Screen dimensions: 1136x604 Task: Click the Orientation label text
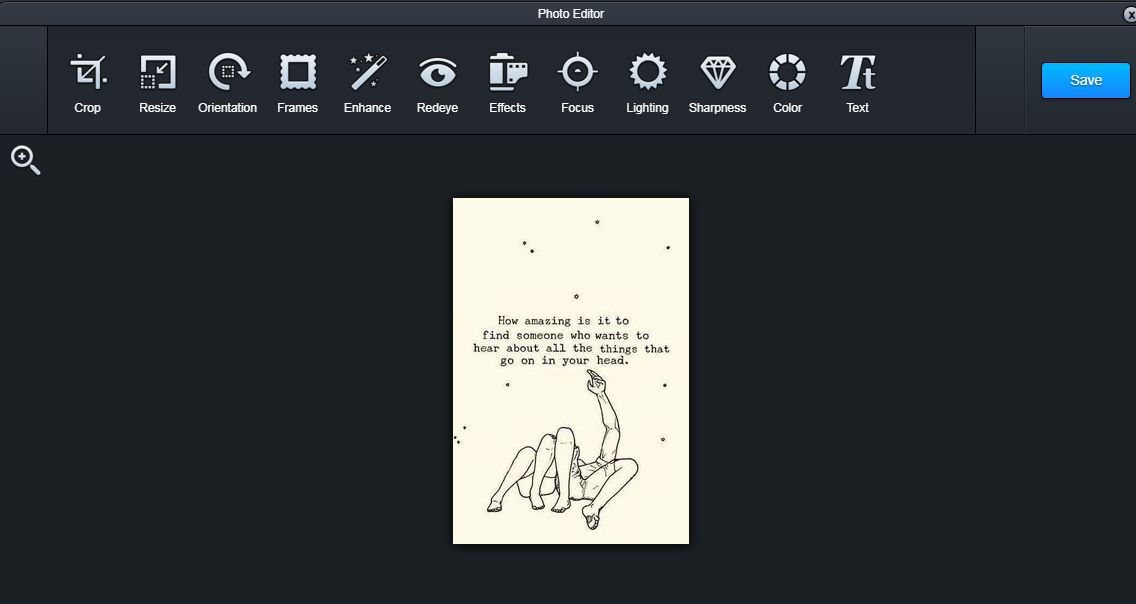[x=227, y=108]
